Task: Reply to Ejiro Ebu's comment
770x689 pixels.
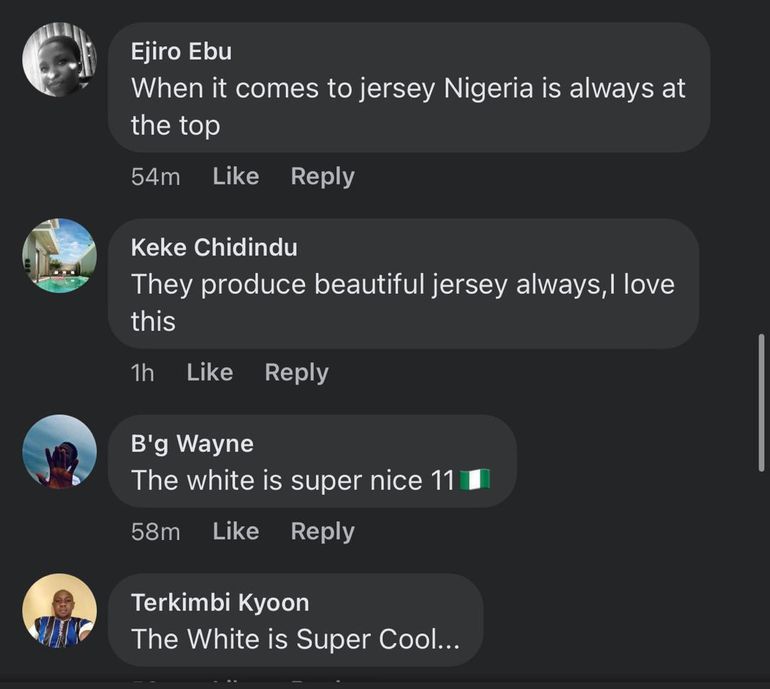Action: (322, 176)
